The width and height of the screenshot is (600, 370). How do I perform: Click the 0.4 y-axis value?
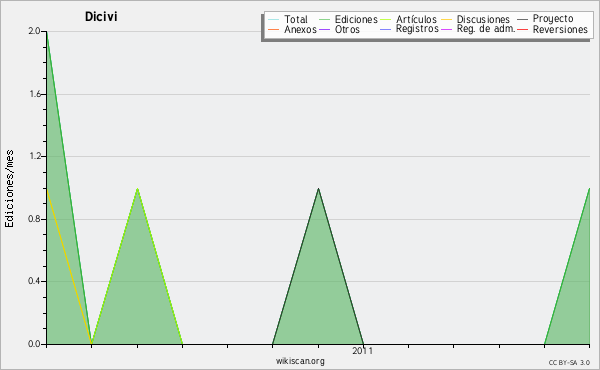point(34,281)
